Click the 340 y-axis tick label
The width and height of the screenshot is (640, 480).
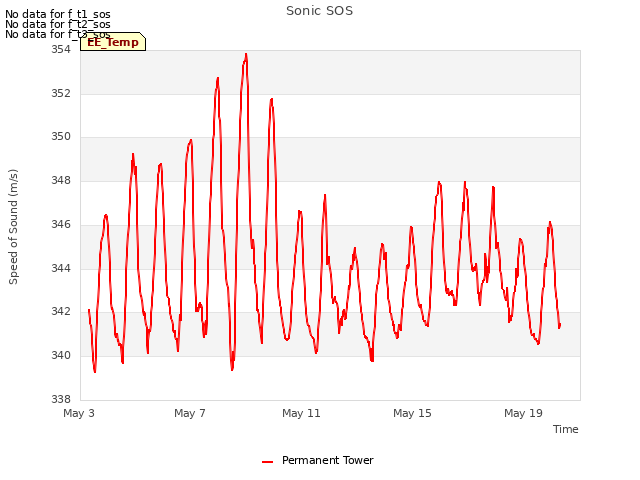[x=61, y=355]
